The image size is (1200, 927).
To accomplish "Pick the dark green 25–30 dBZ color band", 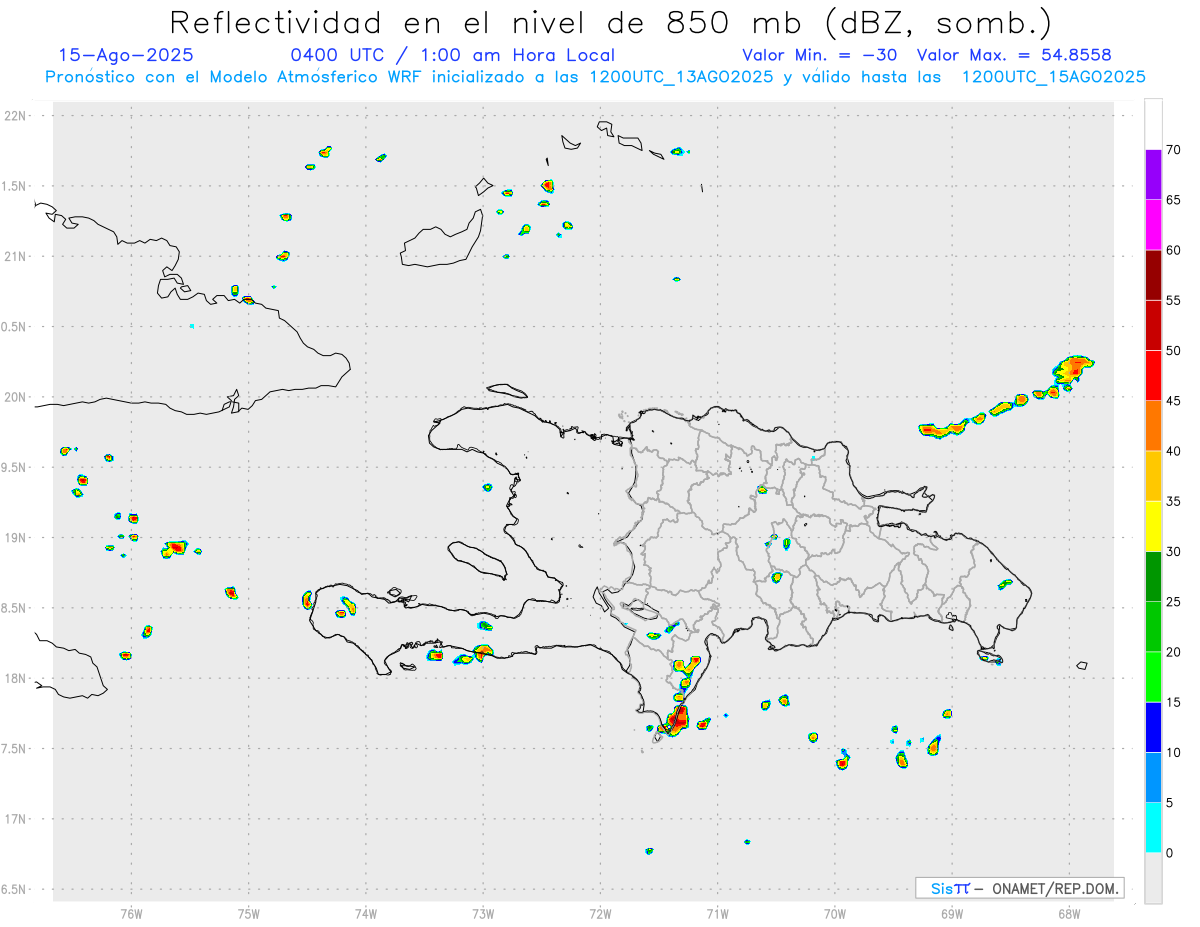I will pyautogui.click(x=1153, y=577).
